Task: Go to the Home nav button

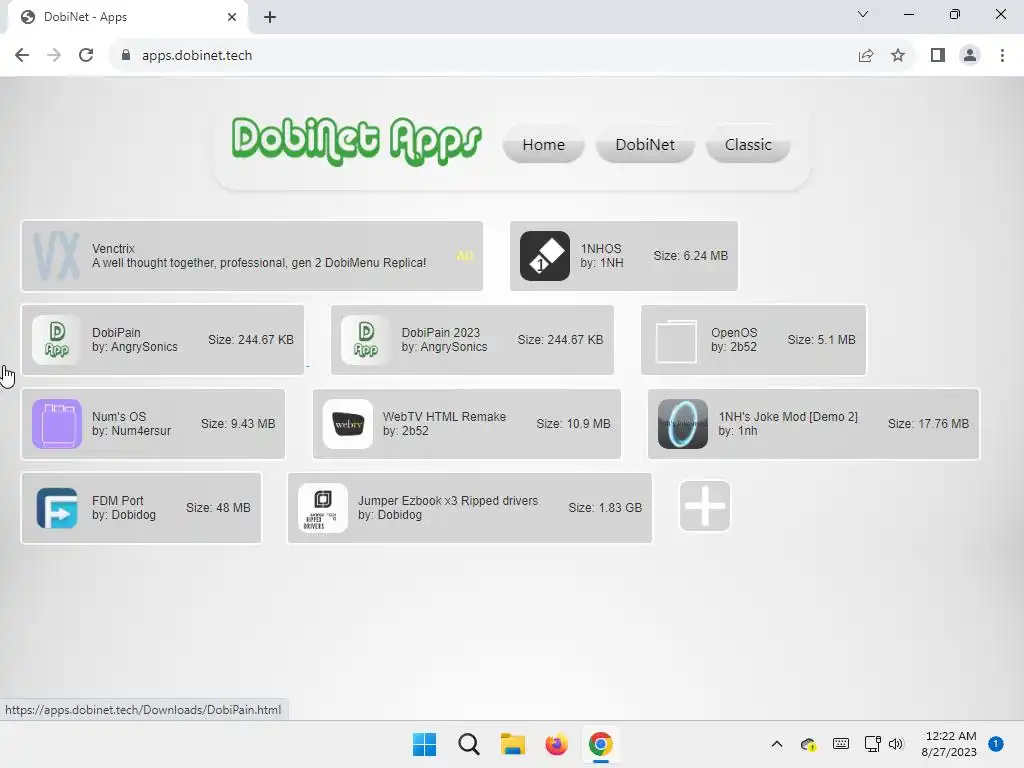Action: coord(543,144)
